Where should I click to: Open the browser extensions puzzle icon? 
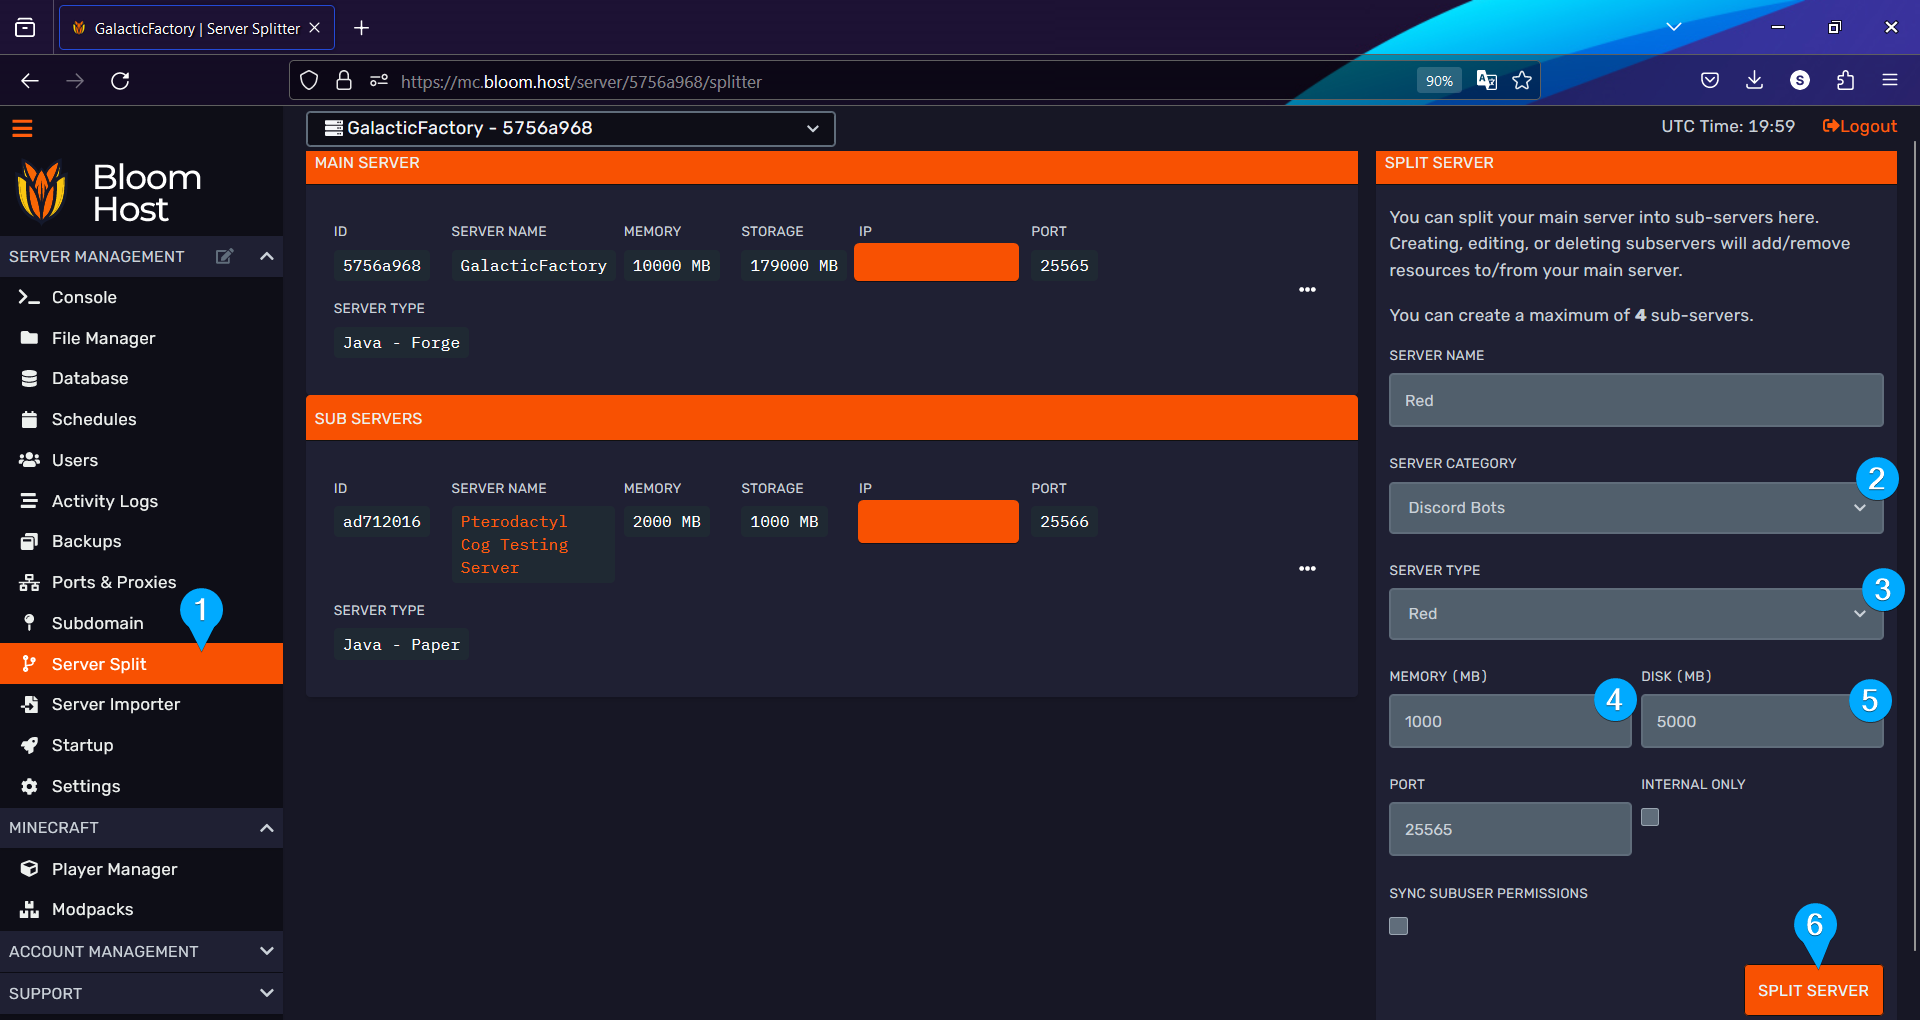coord(1845,81)
